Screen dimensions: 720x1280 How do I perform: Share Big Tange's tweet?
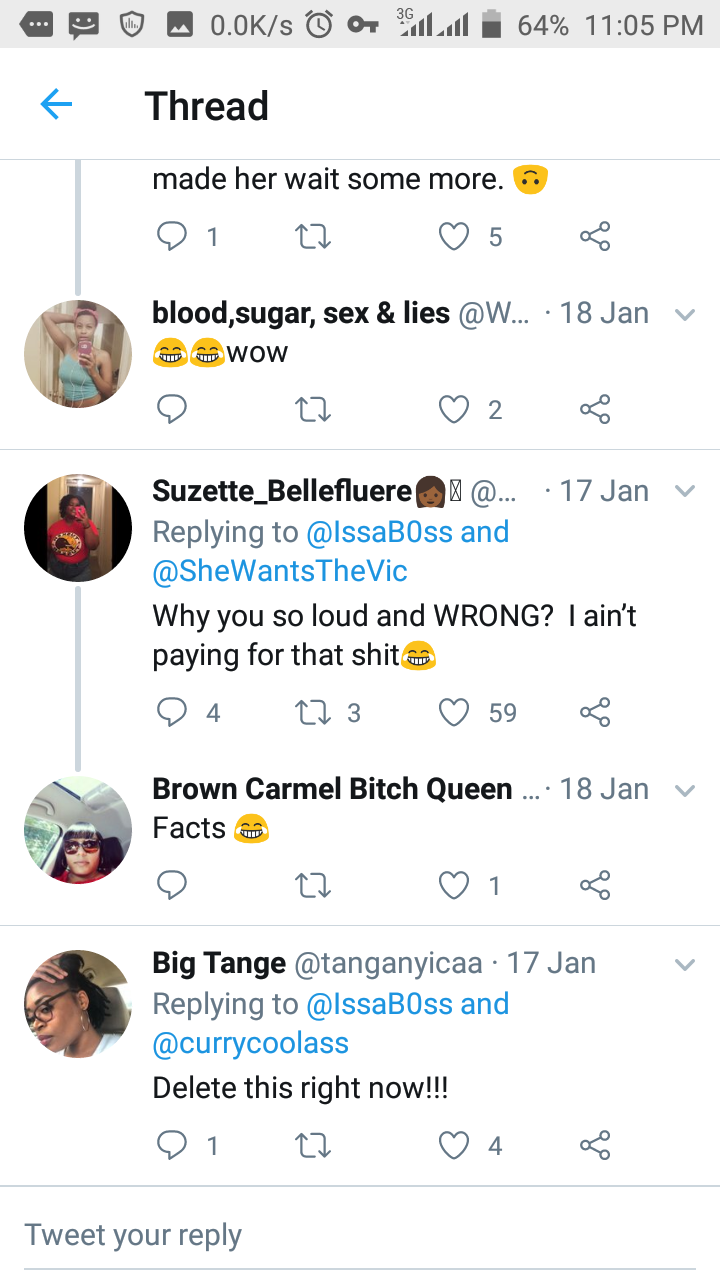(594, 1145)
